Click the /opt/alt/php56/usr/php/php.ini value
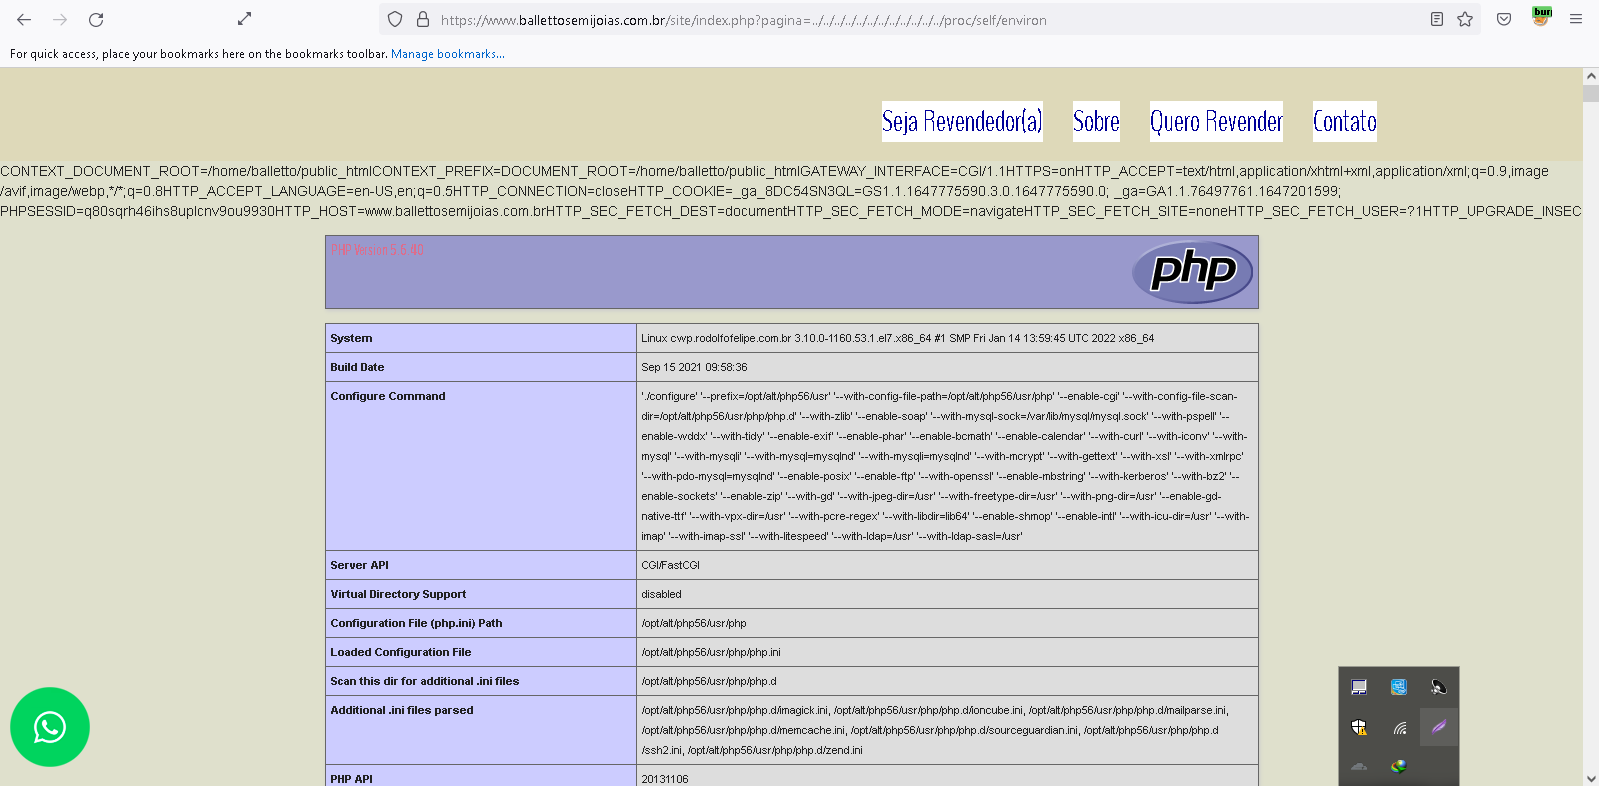This screenshot has height=786, width=1599. click(x=711, y=652)
